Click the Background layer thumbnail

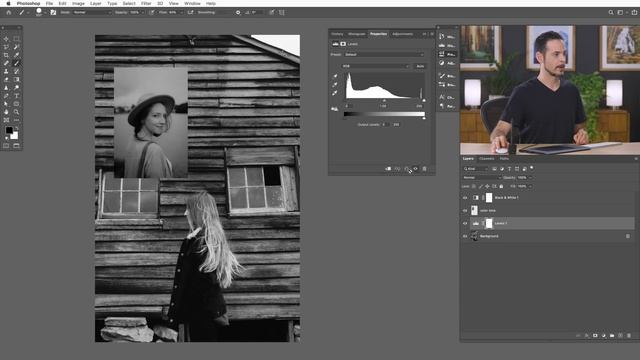[x=474, y=236]
